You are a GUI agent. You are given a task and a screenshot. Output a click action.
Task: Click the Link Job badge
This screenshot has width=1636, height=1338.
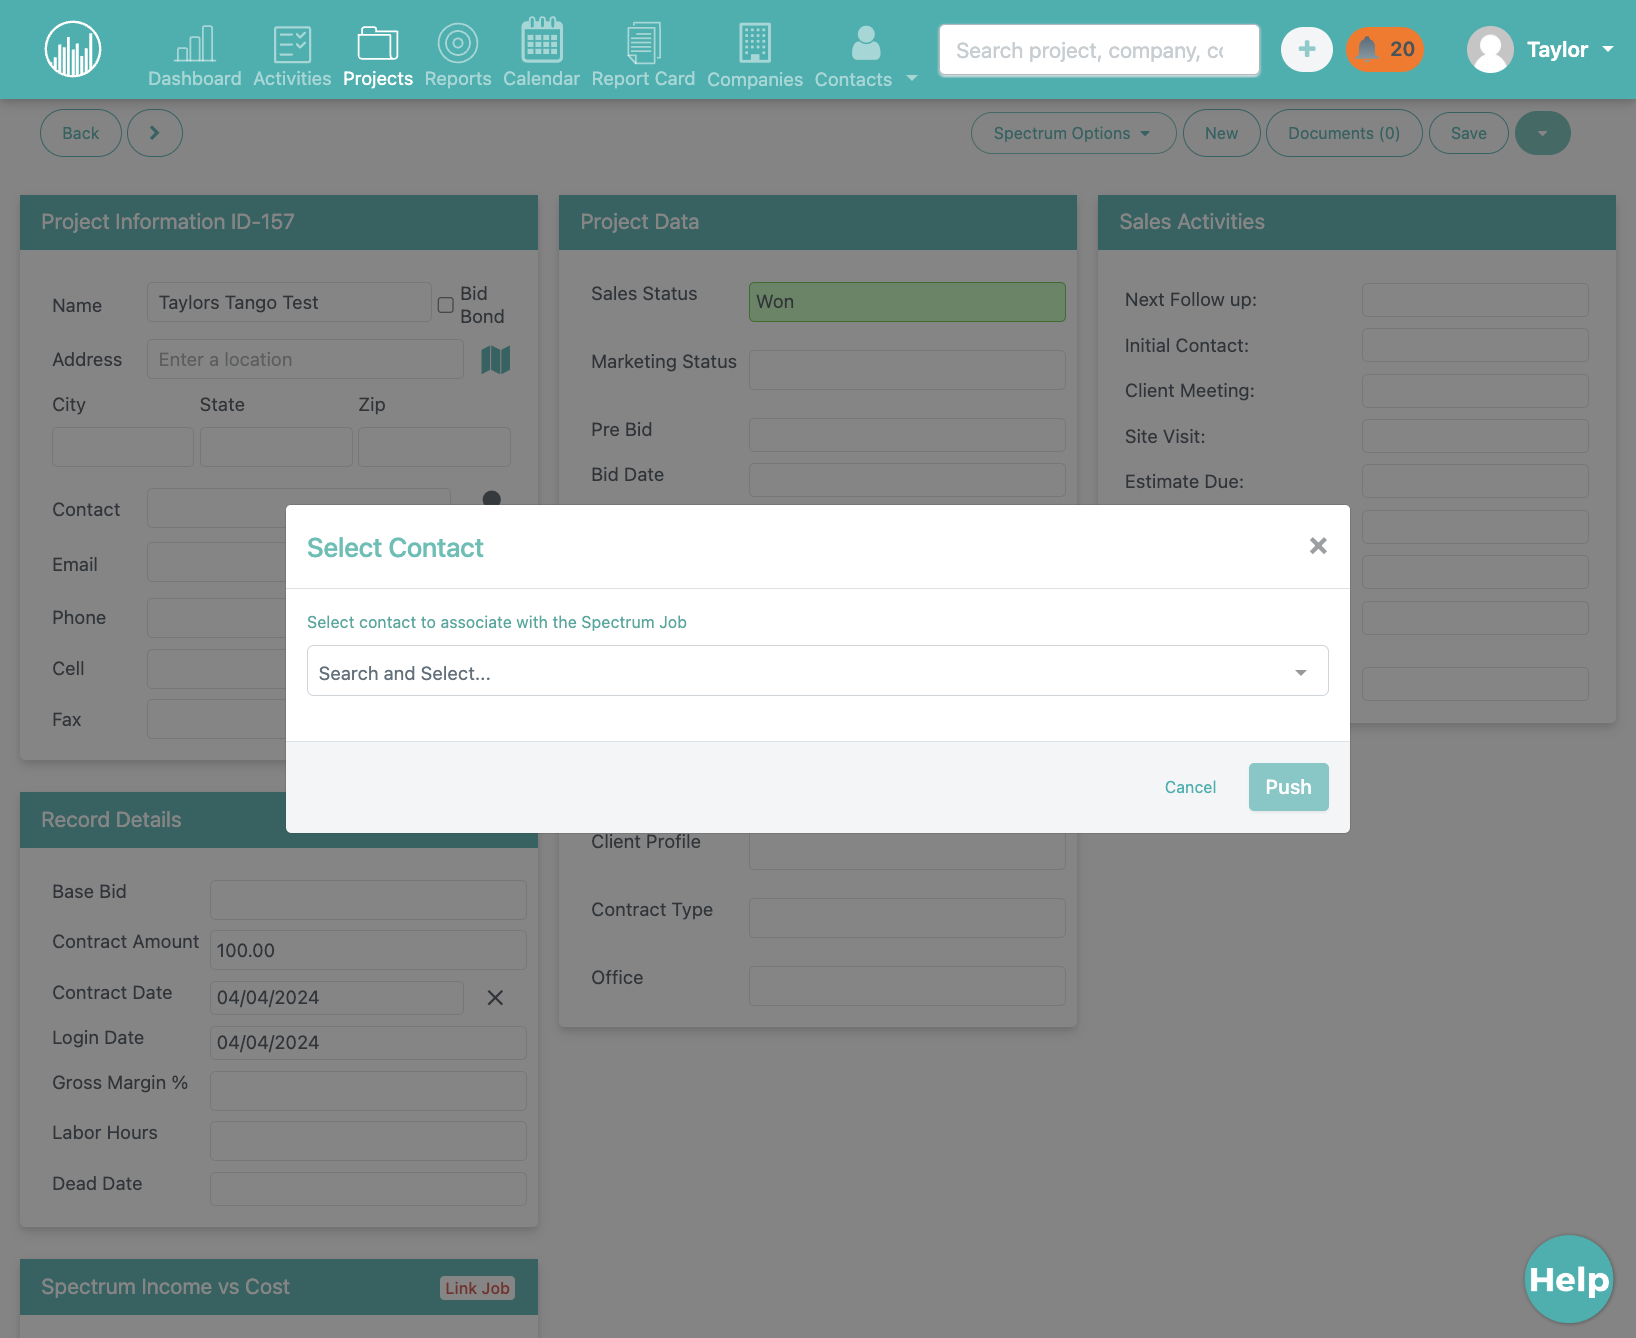point(477,1288)
